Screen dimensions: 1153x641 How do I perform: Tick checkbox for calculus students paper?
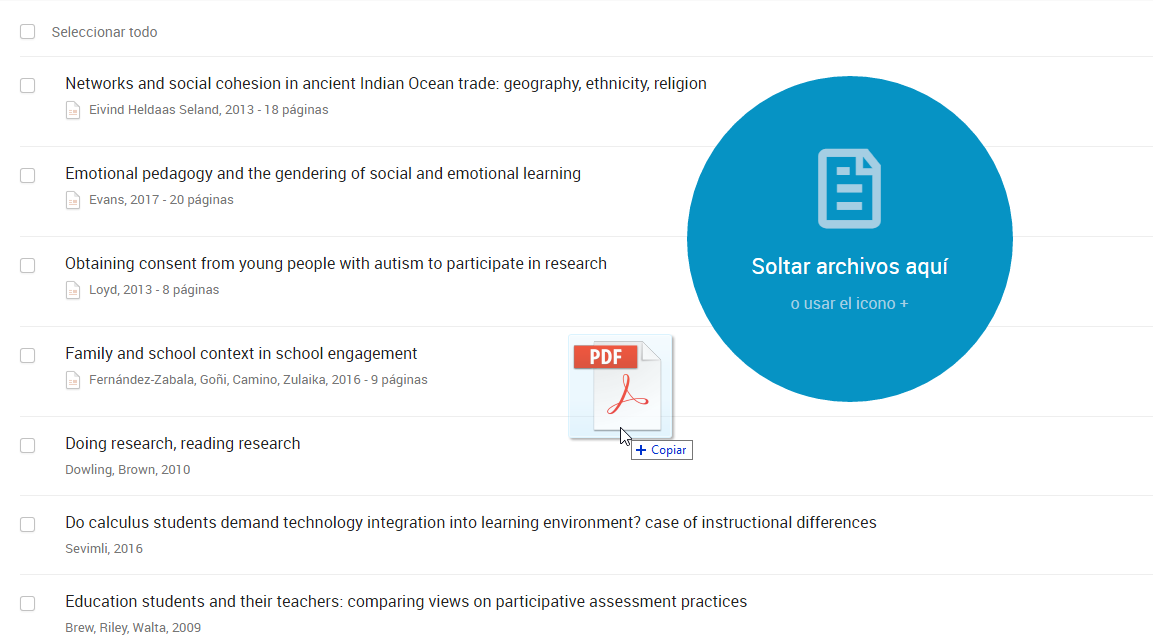pyautogui.click(x=28, y=525)
